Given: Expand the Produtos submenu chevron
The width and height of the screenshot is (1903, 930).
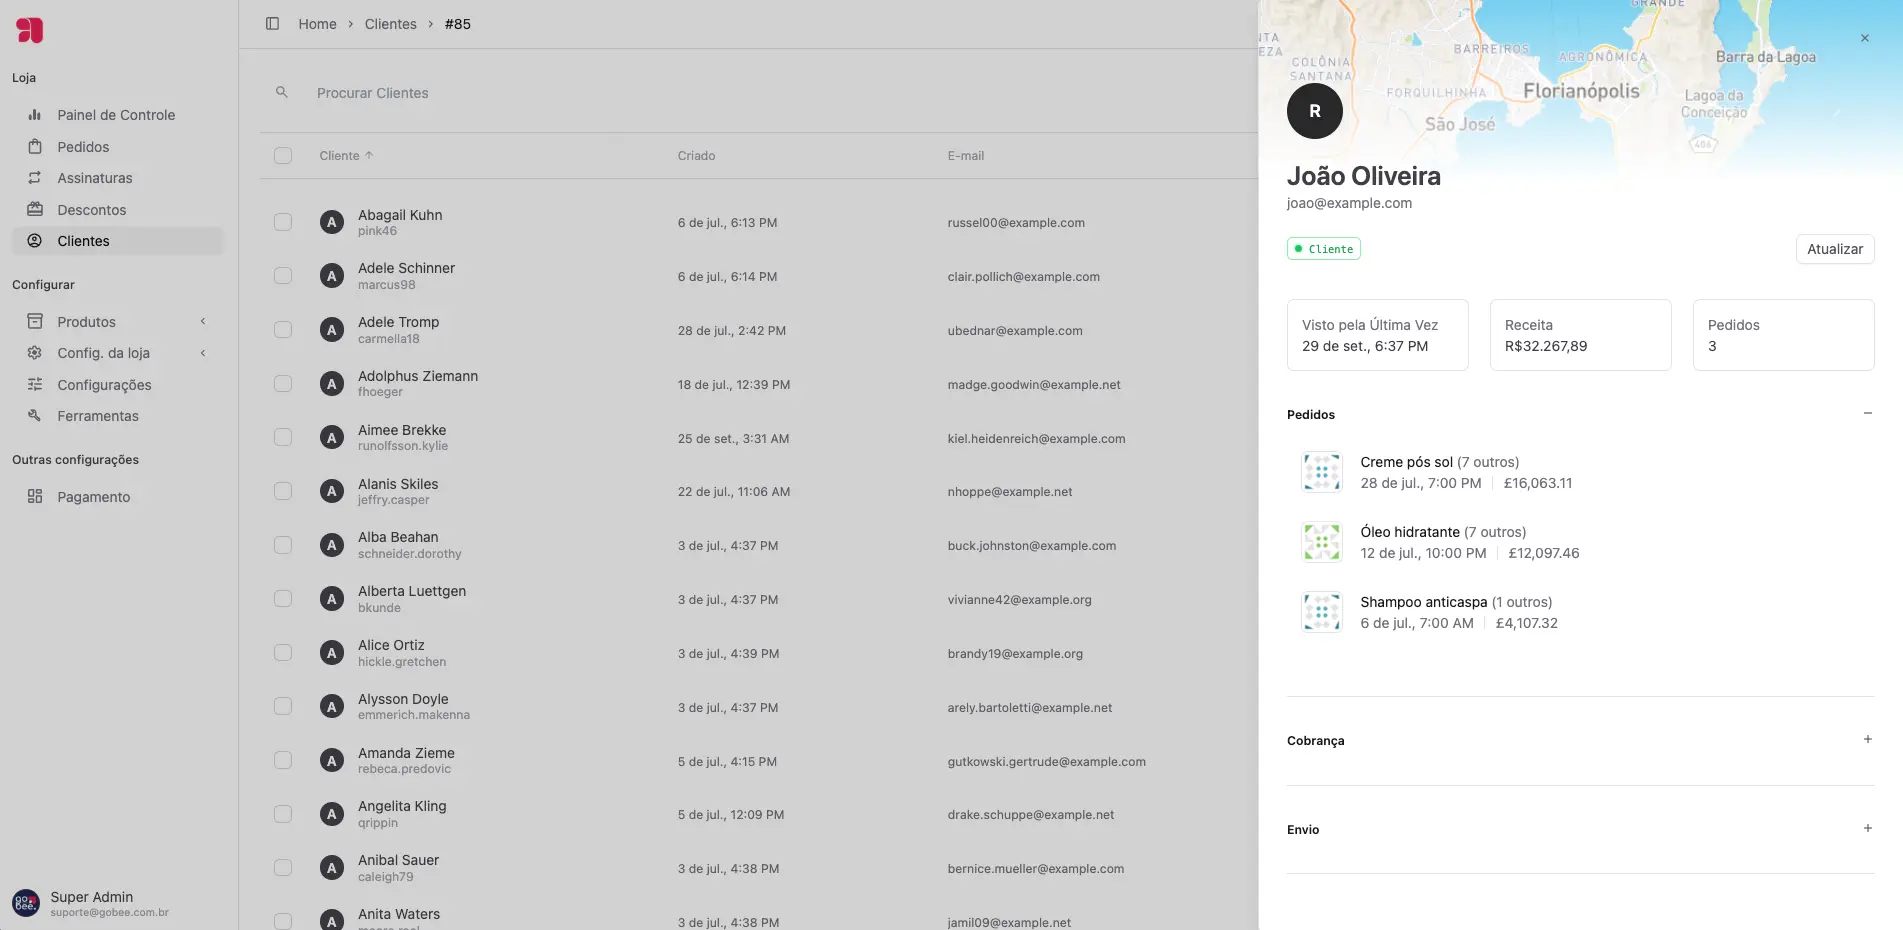Looking at the screenshot, I should point(203,322).
